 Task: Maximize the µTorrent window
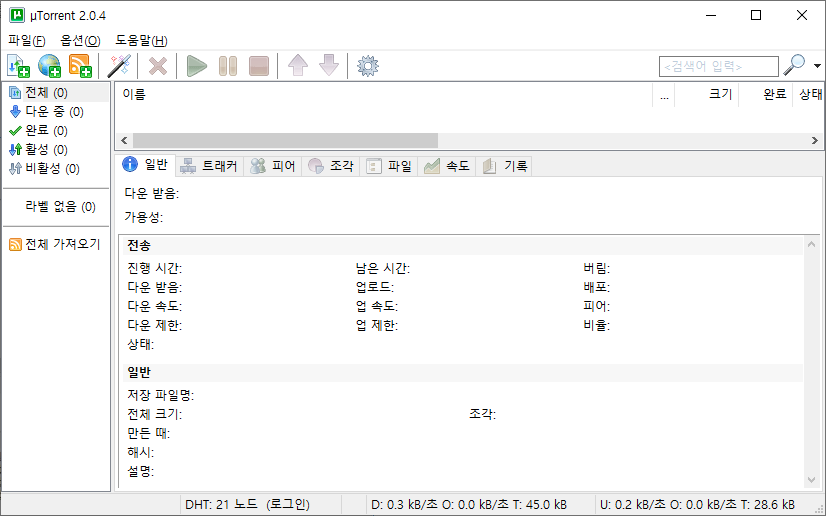pyautogui.click(x=756, y=15)
